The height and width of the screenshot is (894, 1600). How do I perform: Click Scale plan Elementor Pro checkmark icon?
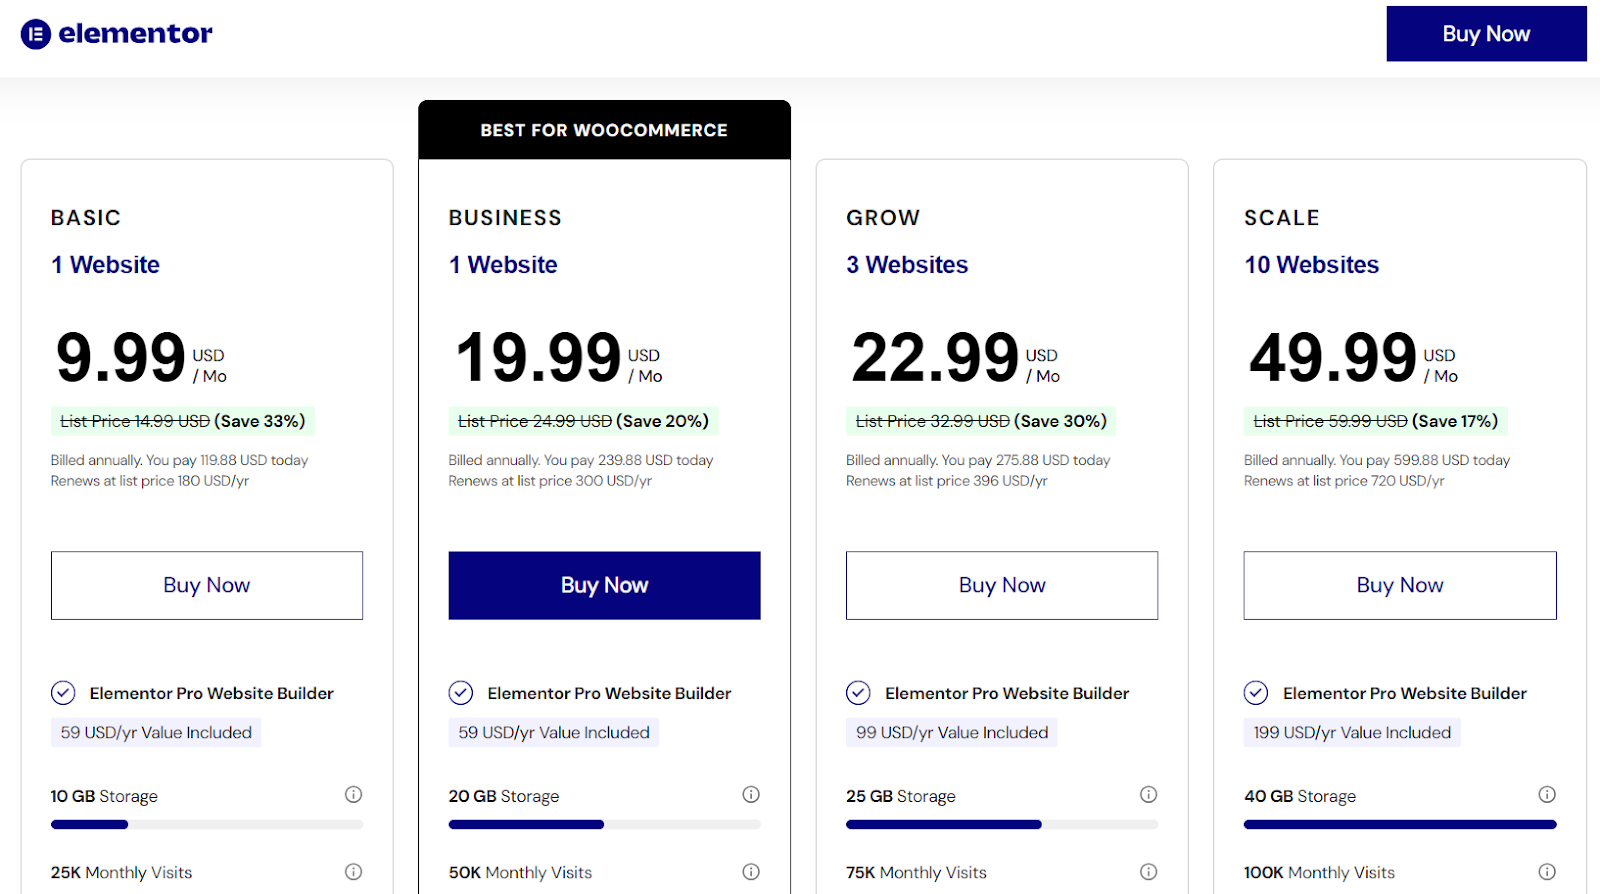click(x=1256, y=692)
